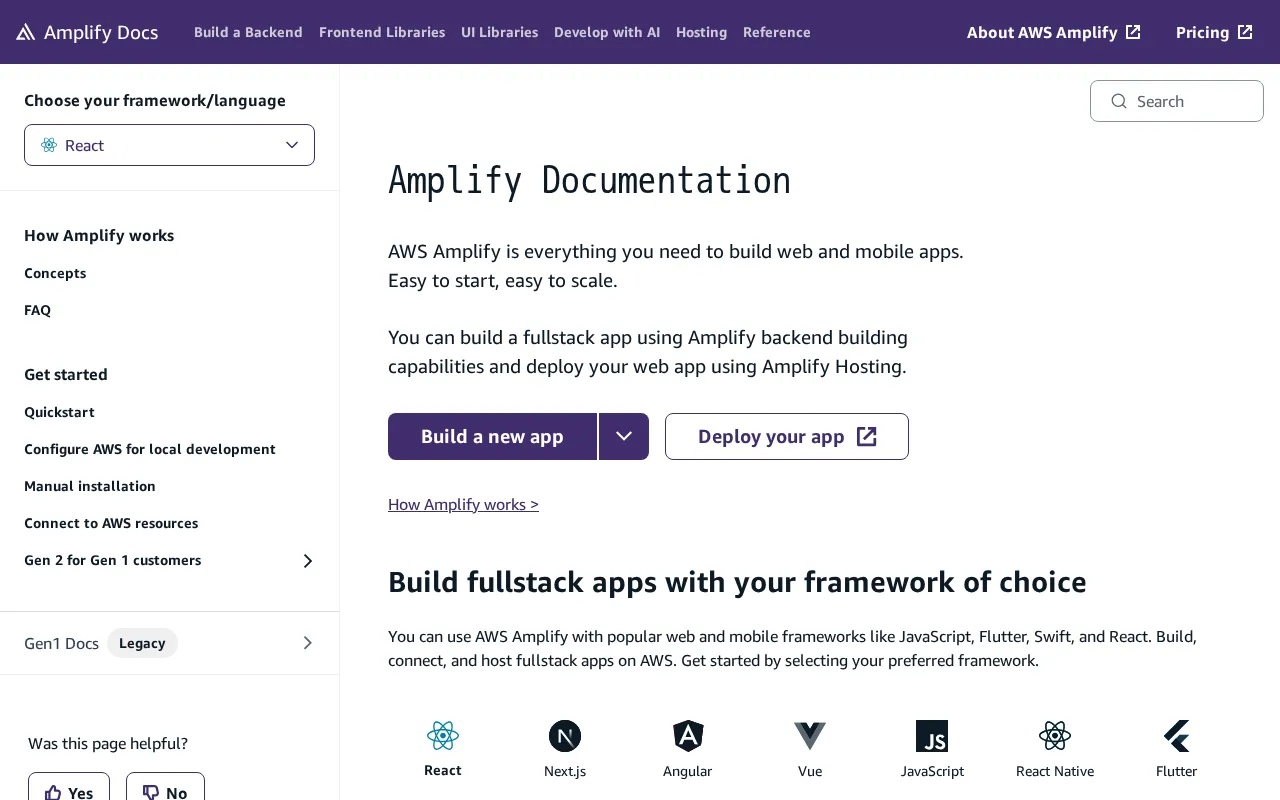This screenshot has height=800, width=1280.
Task: Click the external link icon beside Pricing
Action: point(1245,32)
